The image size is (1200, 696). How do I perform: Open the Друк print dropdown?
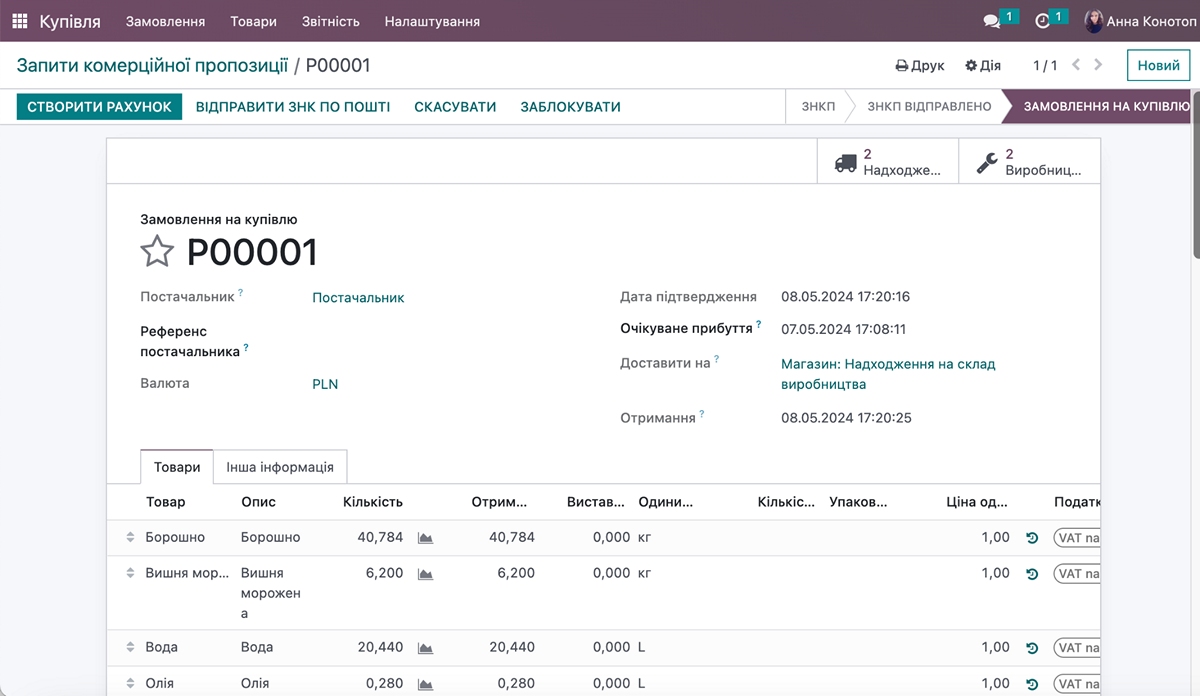(x=920, y=66)
